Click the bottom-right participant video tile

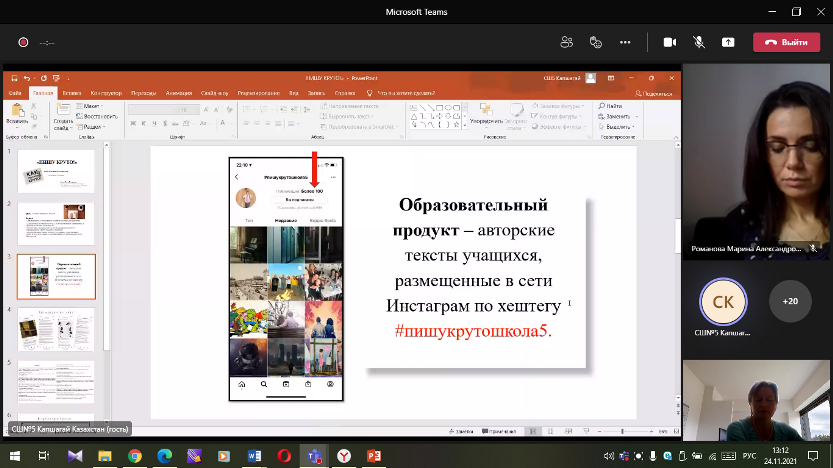[757, 399]
